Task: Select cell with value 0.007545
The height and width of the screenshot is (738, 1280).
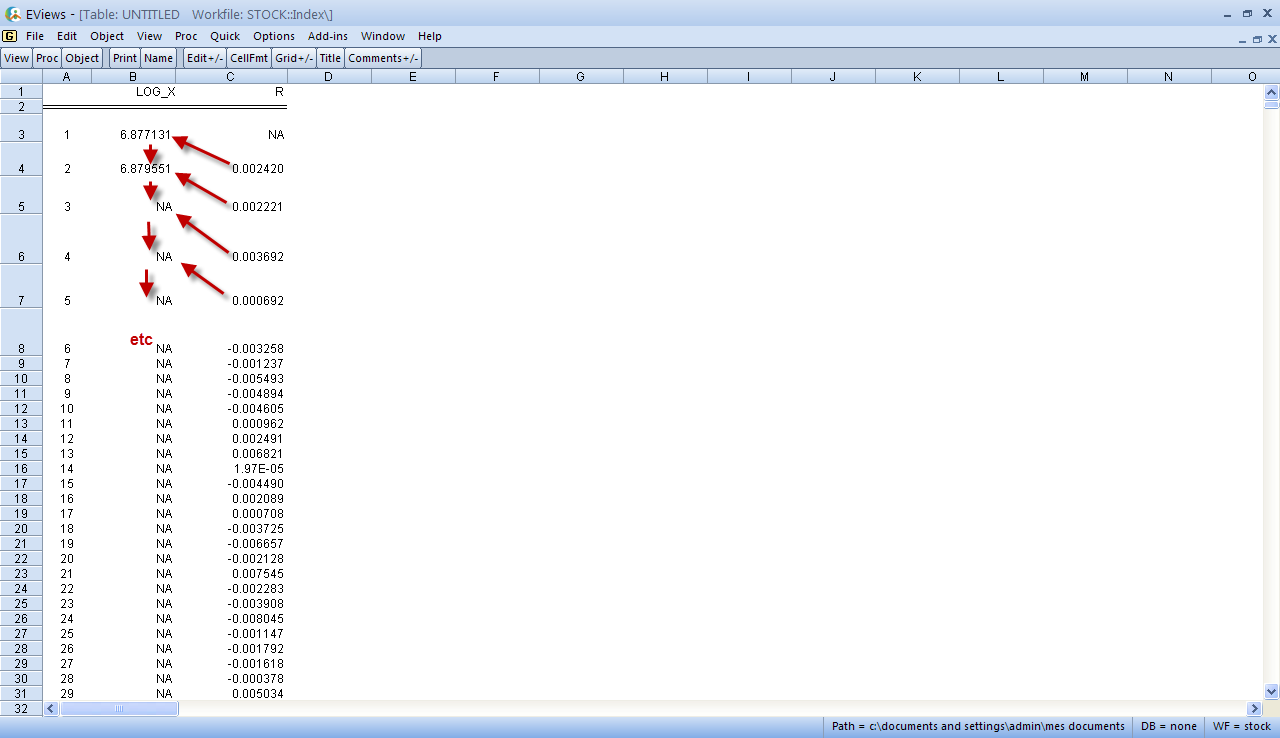Action: pyautogui.click(x=258, y=573)
